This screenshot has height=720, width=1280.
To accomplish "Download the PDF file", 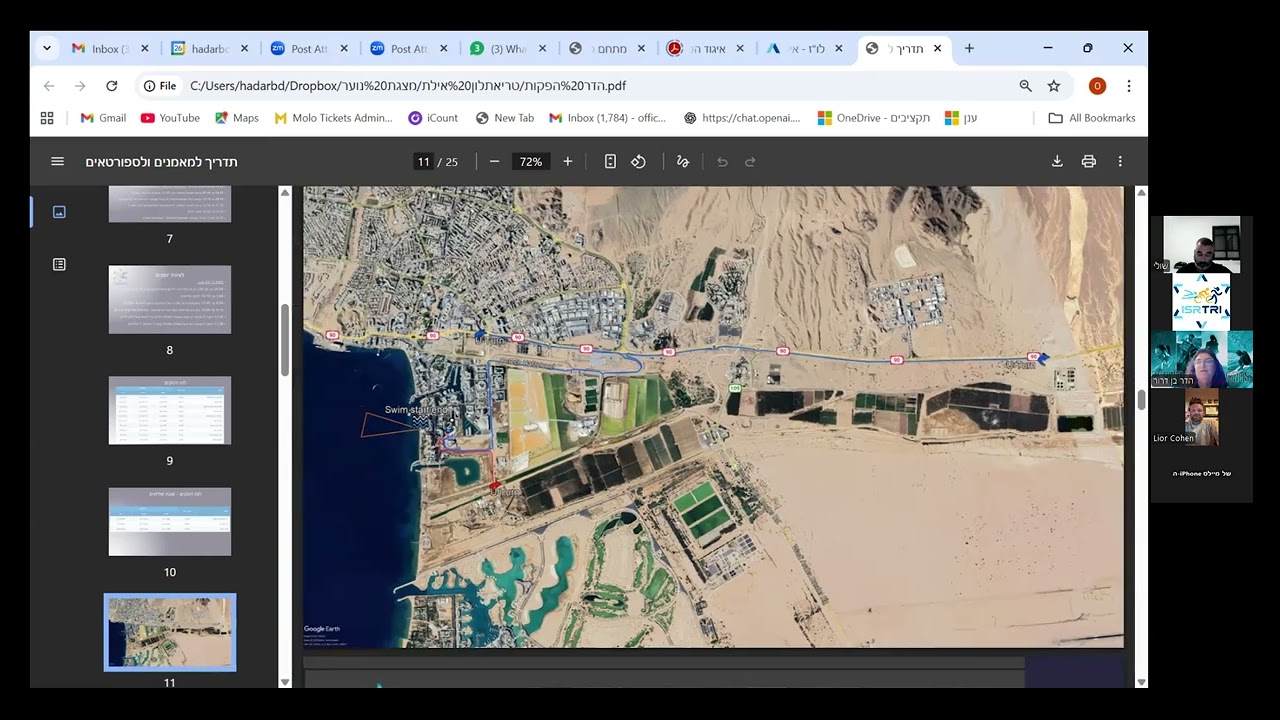I will (x=1057, y=162).
